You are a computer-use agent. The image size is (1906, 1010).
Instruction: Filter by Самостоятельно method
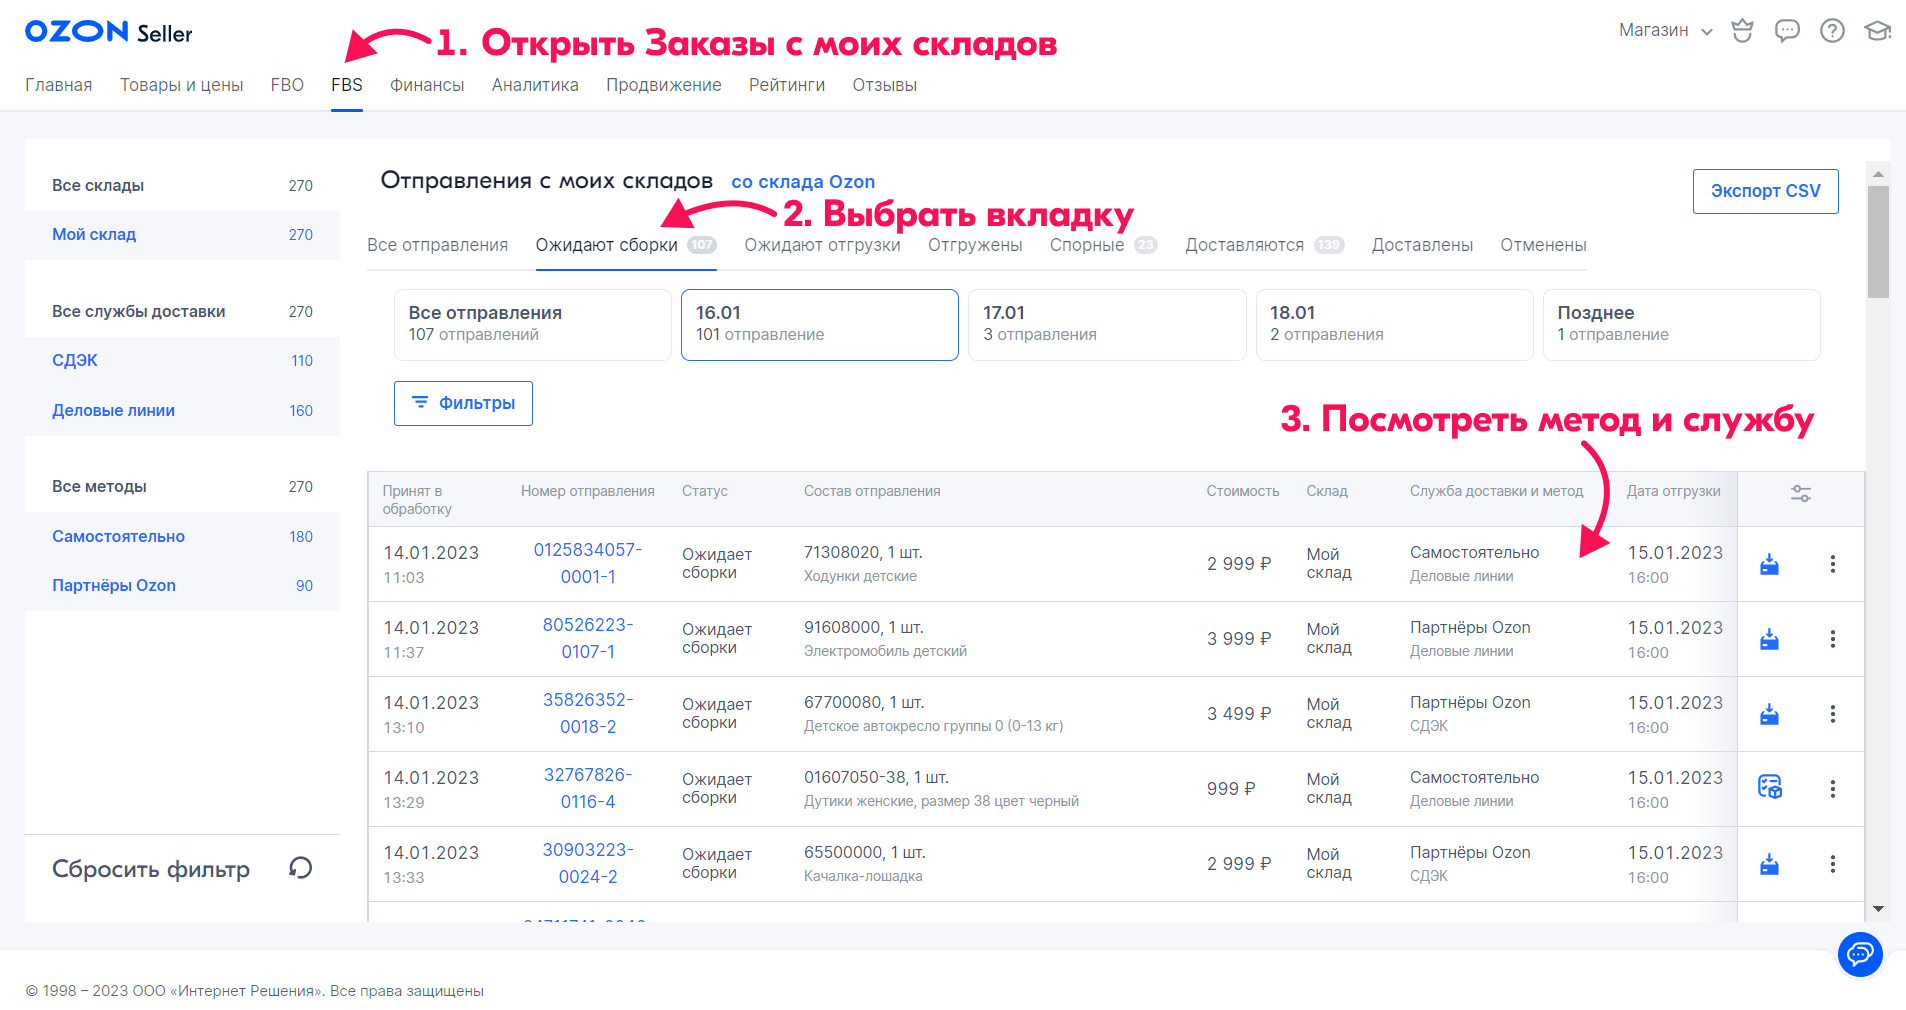[x=182, y=537]
